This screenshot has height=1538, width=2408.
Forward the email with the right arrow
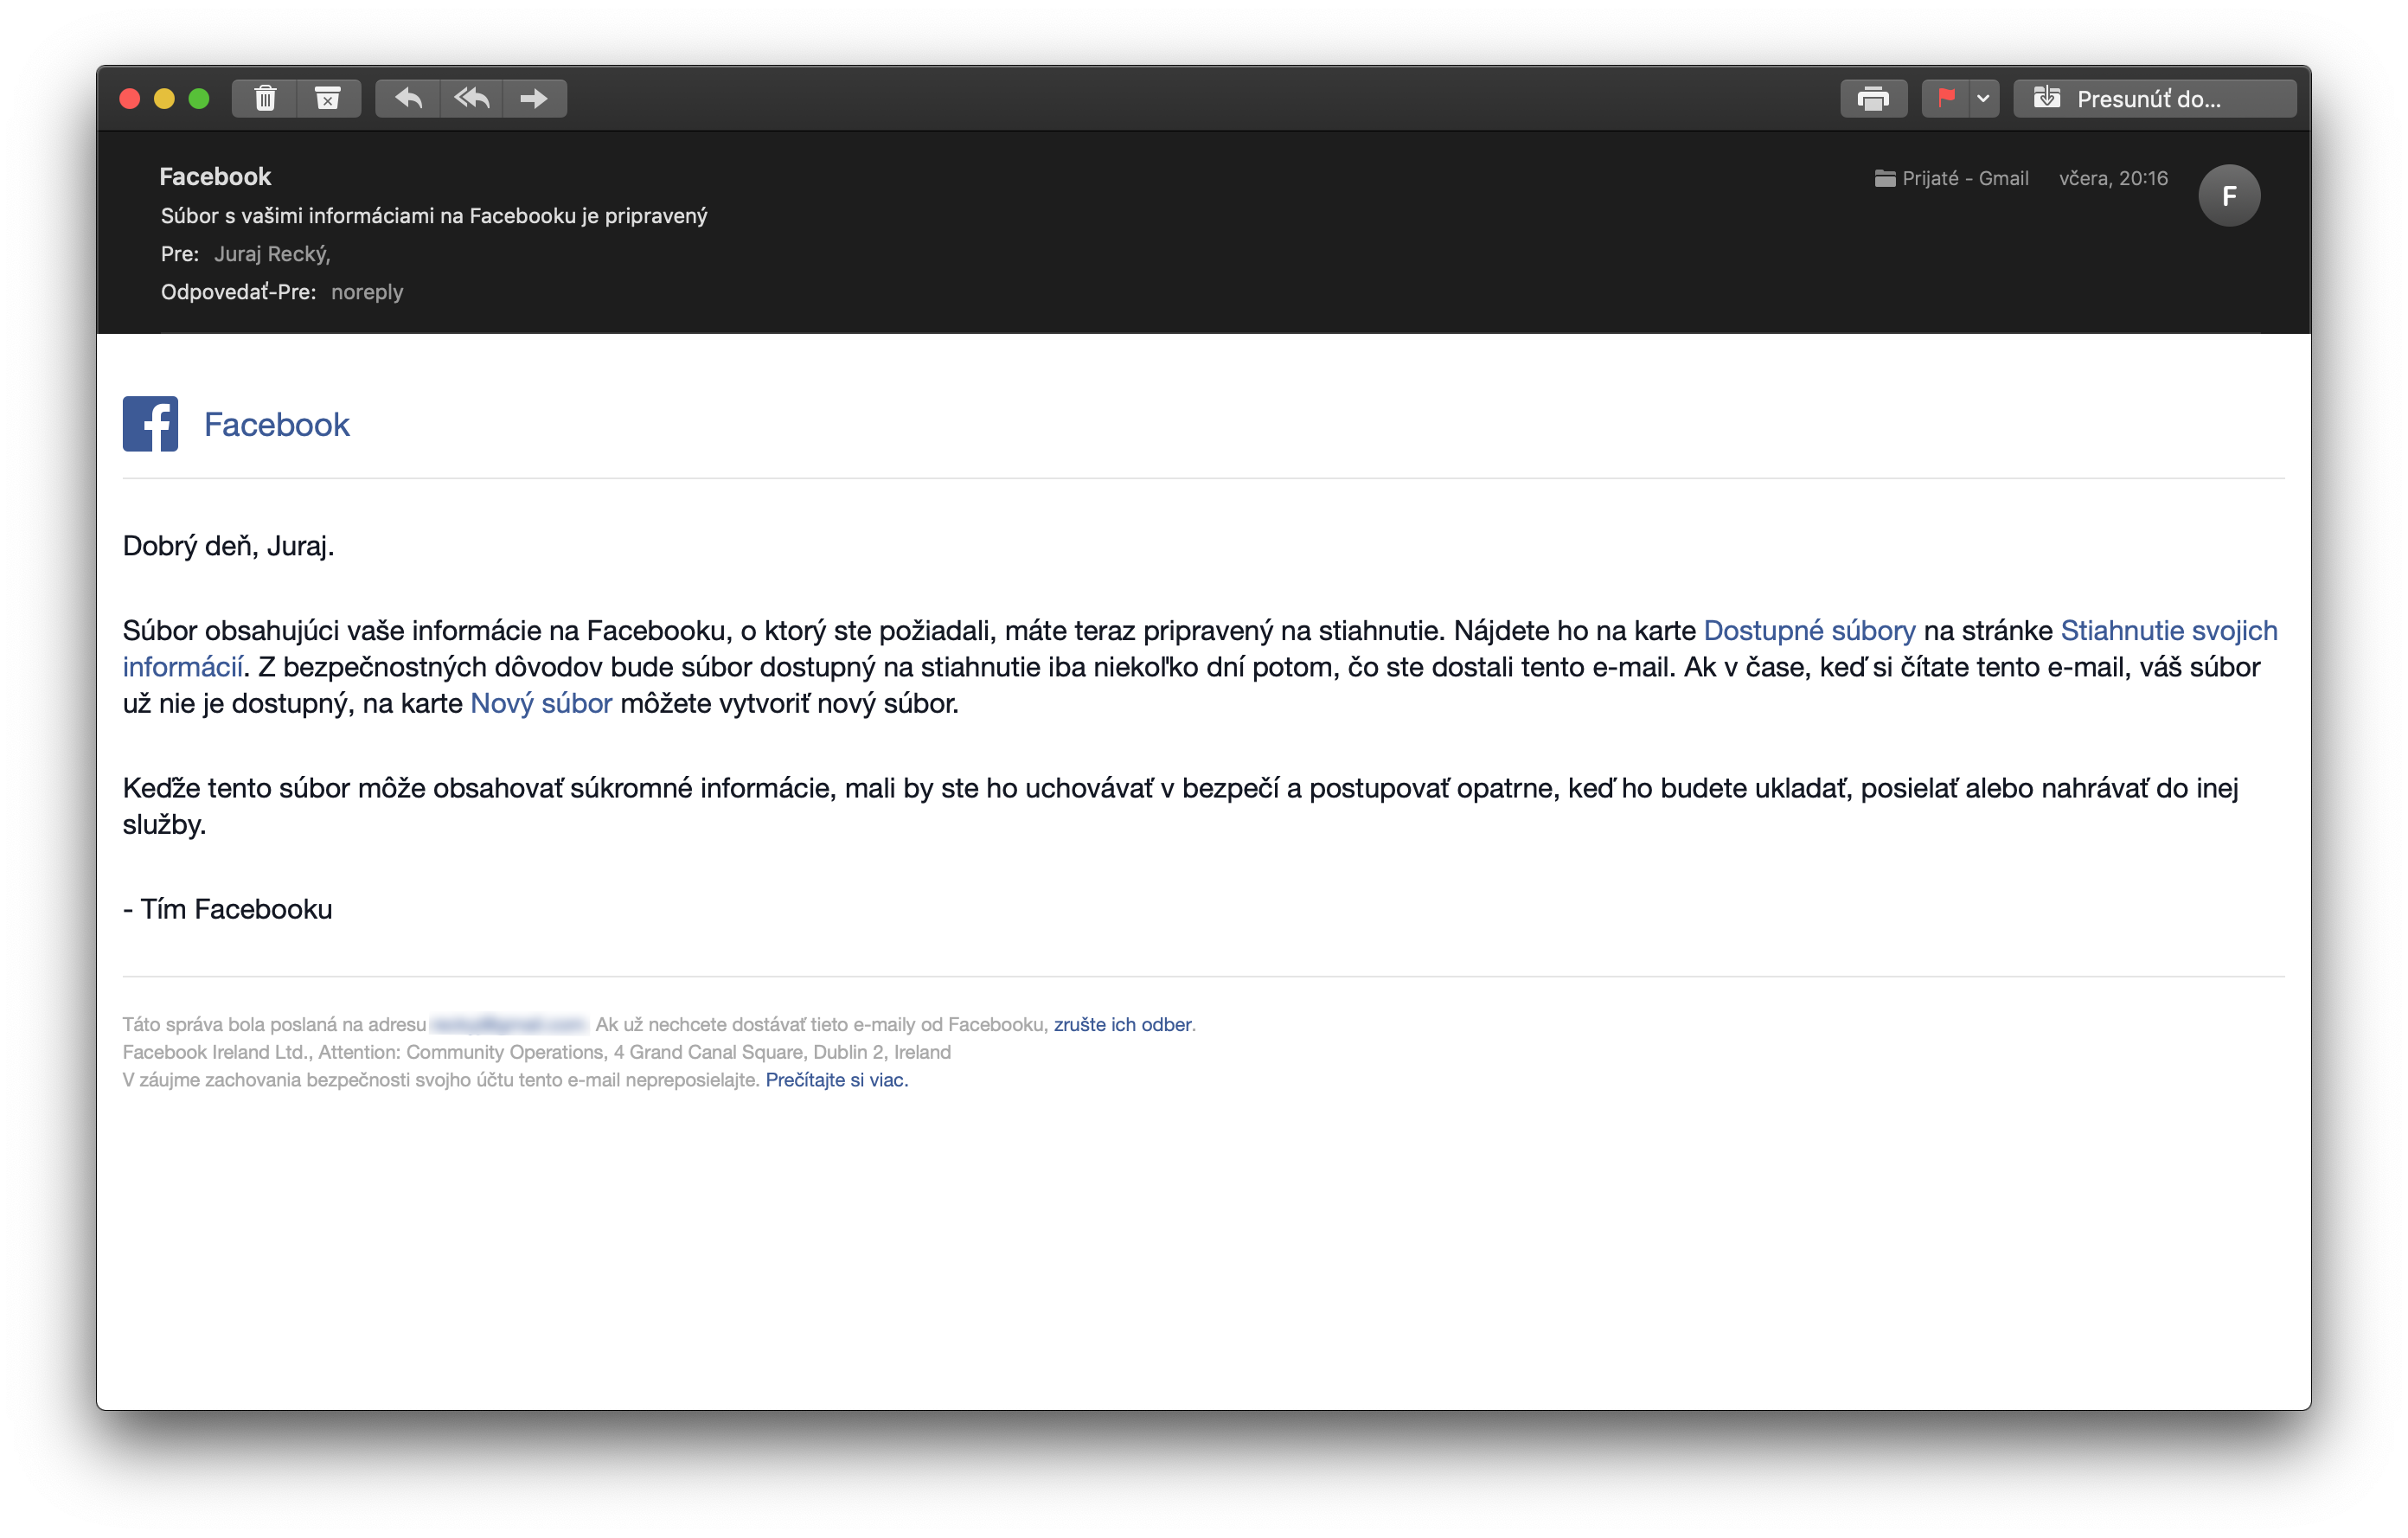click(x=535, y=98)
